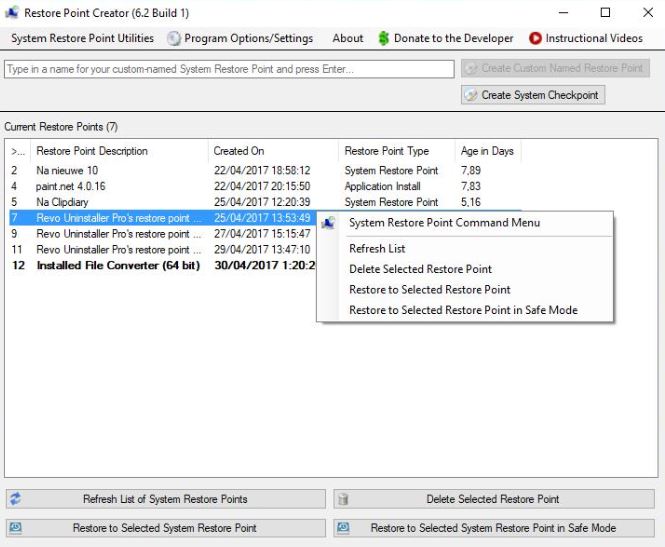
Task: Open the About menu
Action: (348, 38)
